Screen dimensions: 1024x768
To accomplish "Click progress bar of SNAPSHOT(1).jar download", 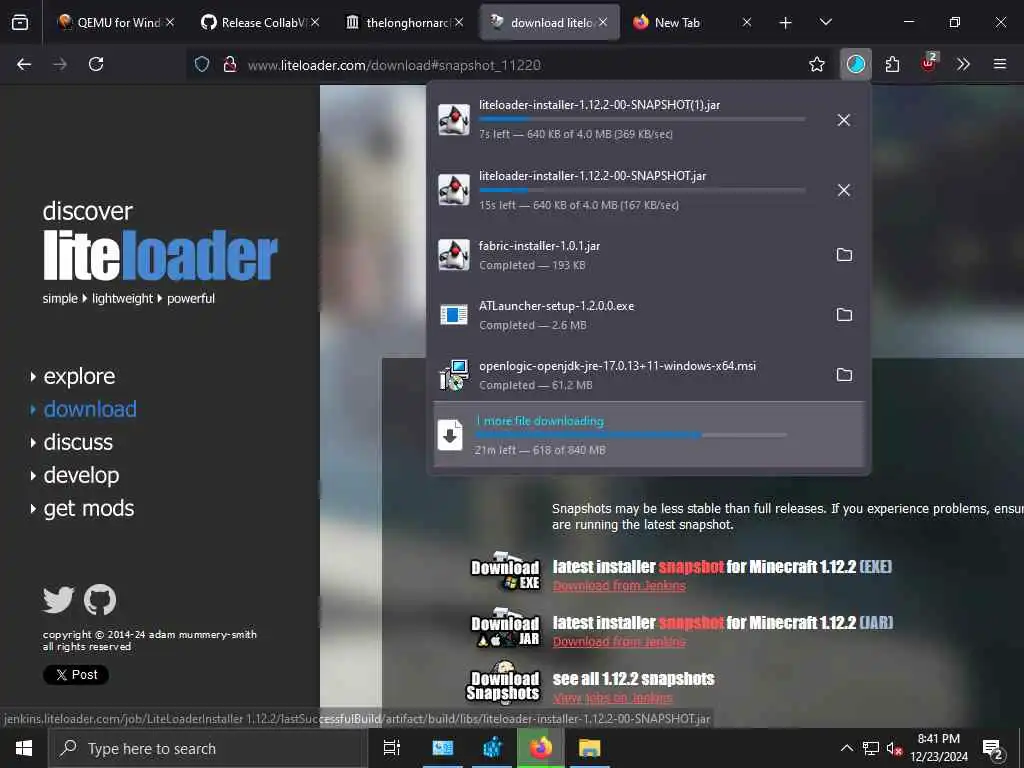I will coord(642,119).
